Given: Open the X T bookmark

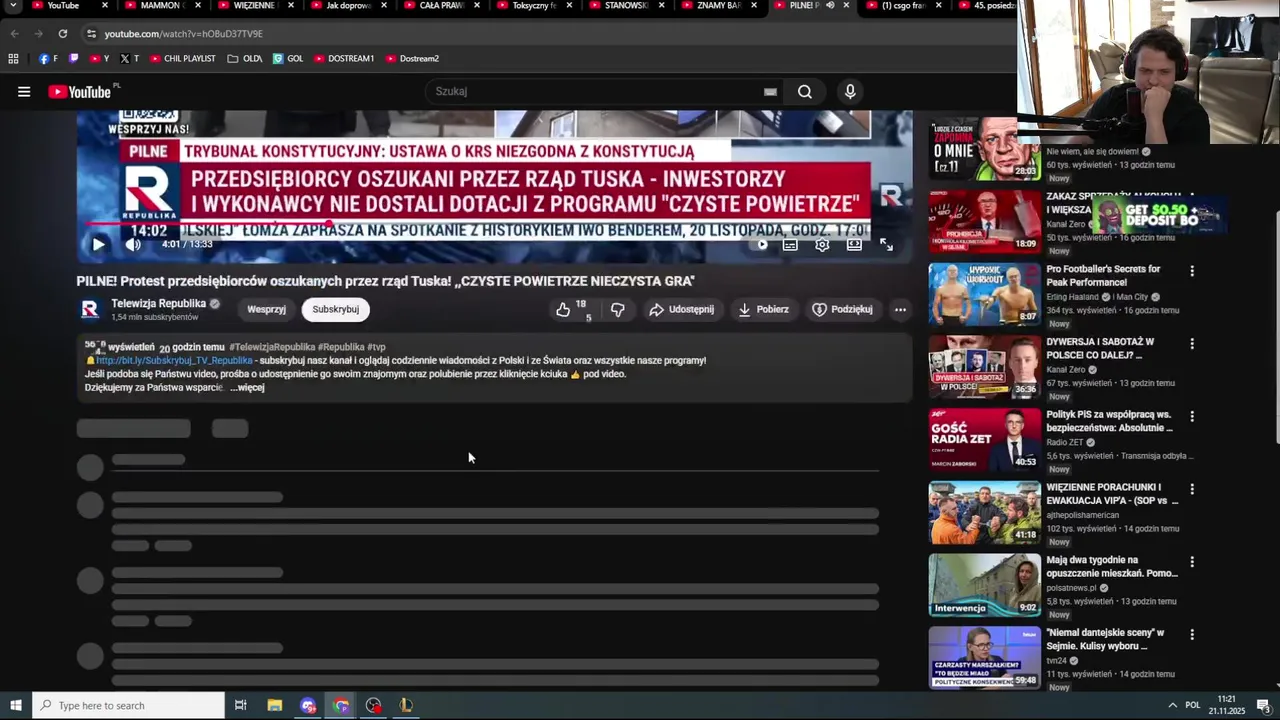Looking at the screenshot, I should pyautogui.click(x=129, y=59).
